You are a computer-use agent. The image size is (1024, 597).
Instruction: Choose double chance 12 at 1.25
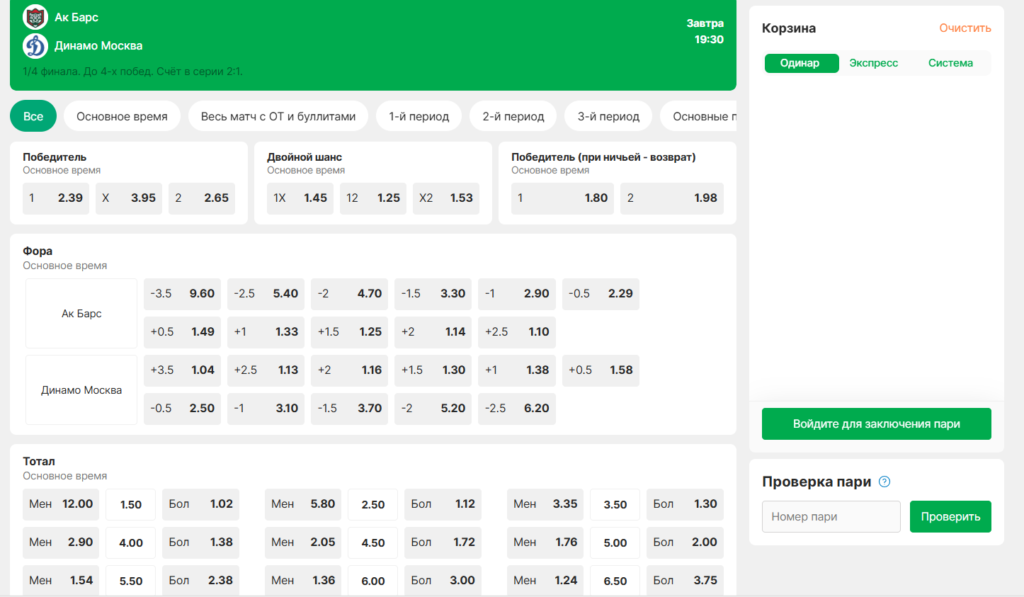click(374, 198)
